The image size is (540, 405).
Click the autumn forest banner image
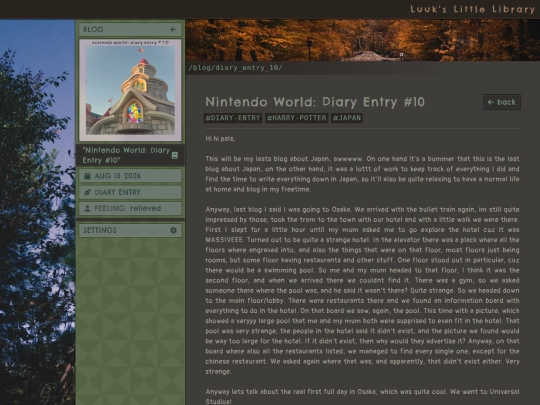pyautogui.click(x=363, y=40)
